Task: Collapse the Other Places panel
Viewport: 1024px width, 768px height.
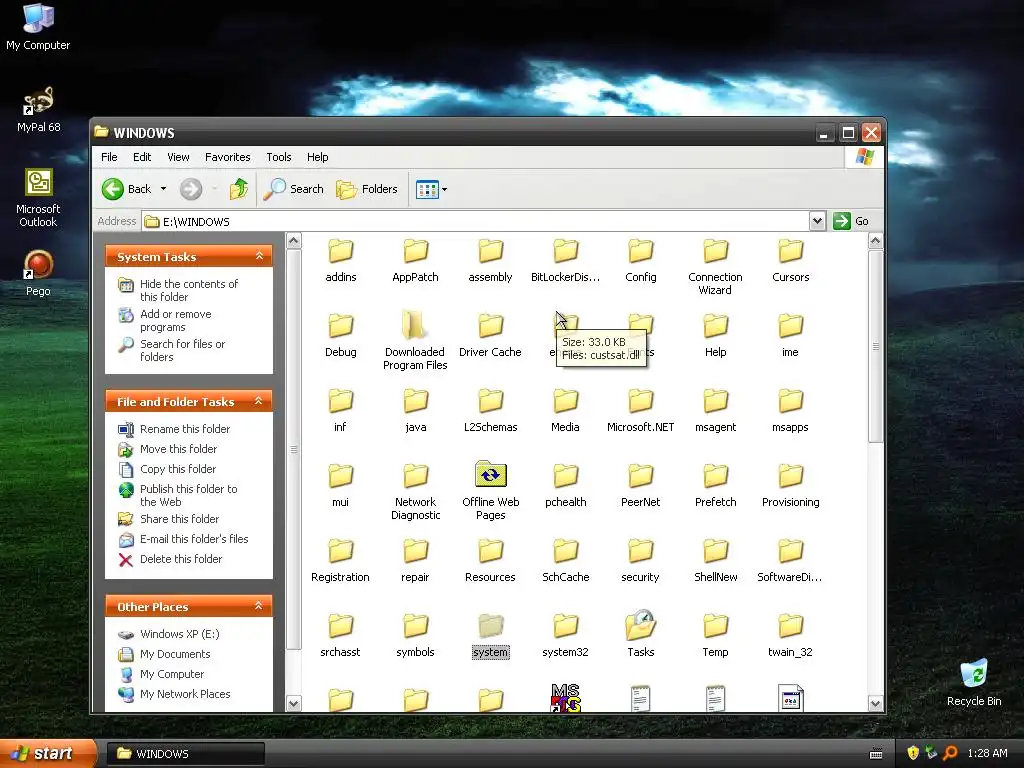Action: point(259,606)
